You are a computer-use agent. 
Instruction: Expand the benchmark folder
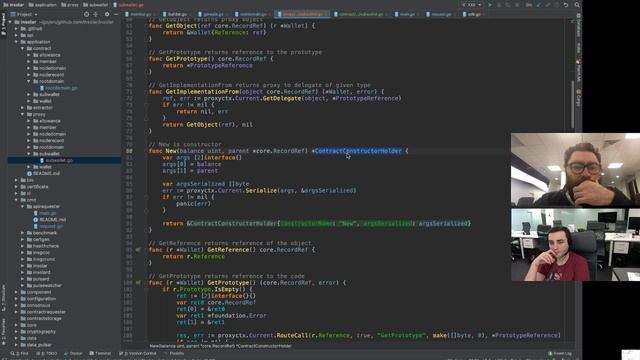click(22, 233)
